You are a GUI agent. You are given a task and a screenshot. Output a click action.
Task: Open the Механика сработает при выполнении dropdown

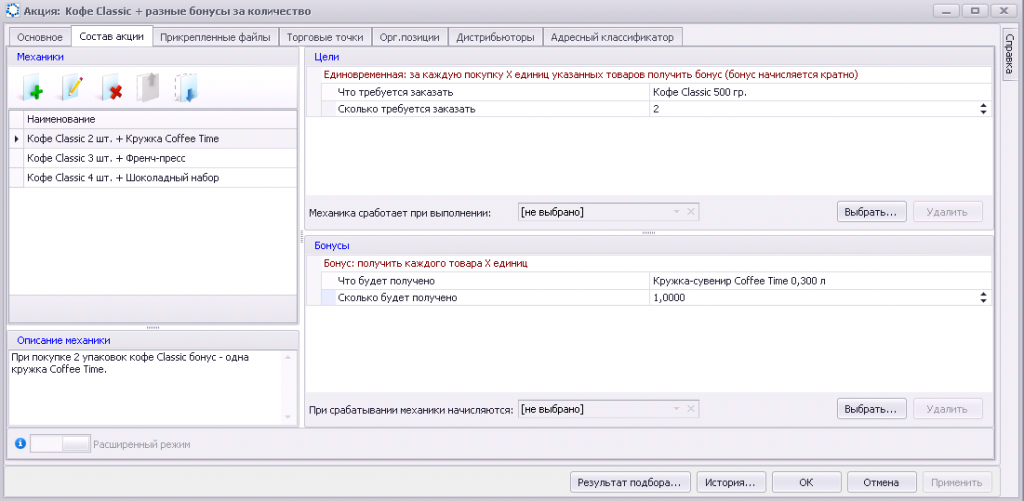click(x=676, y=212)
